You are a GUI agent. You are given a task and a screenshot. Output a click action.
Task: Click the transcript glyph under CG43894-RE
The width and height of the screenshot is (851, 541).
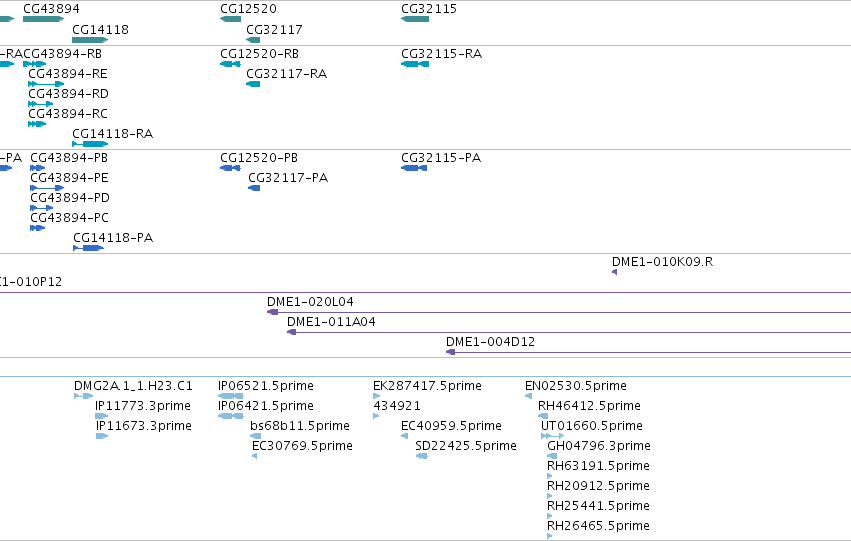pyautogui.click(x=46, y=84)
